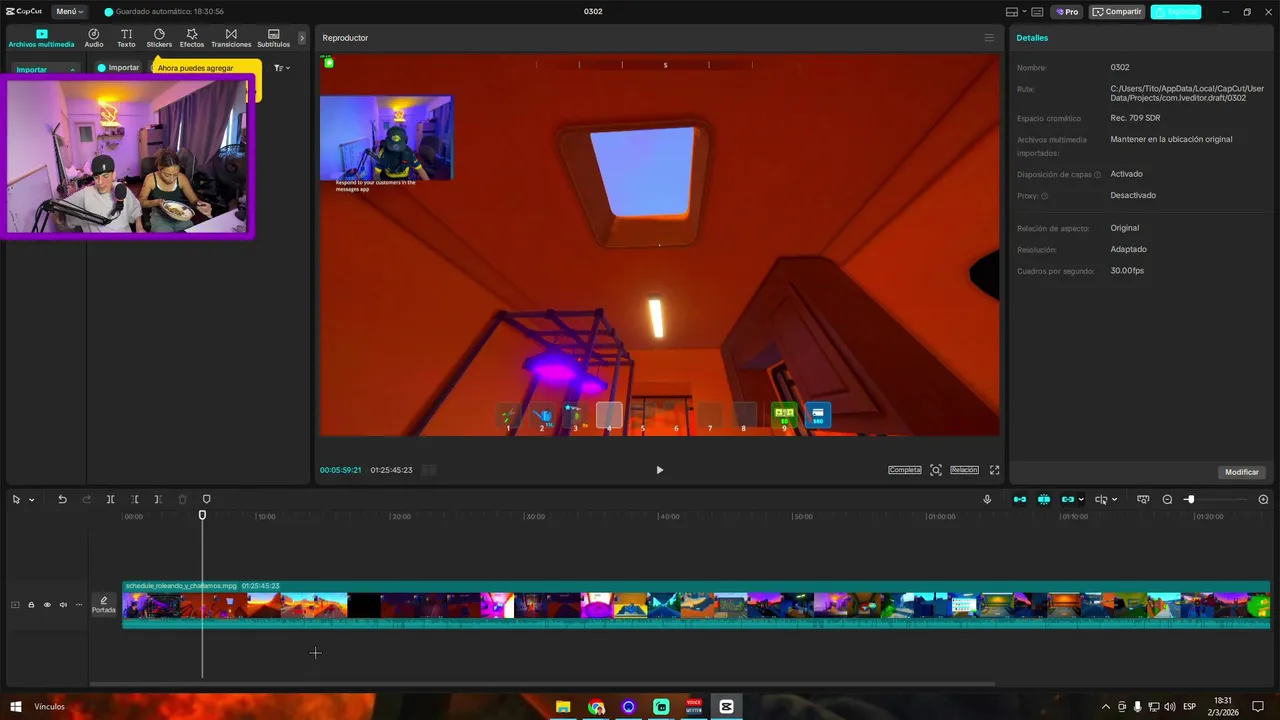
Task: Click the preview axis cursor tool
Action: click(1101, 499)
